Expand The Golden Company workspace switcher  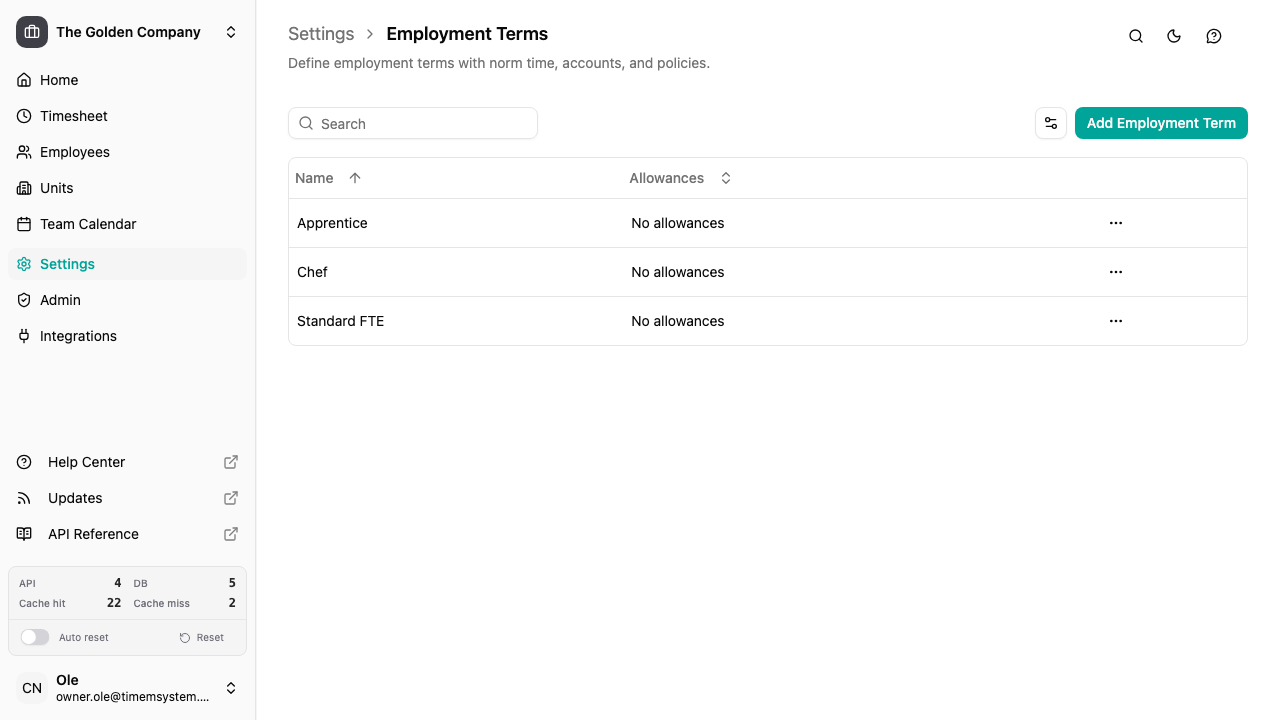coord(231,32)
